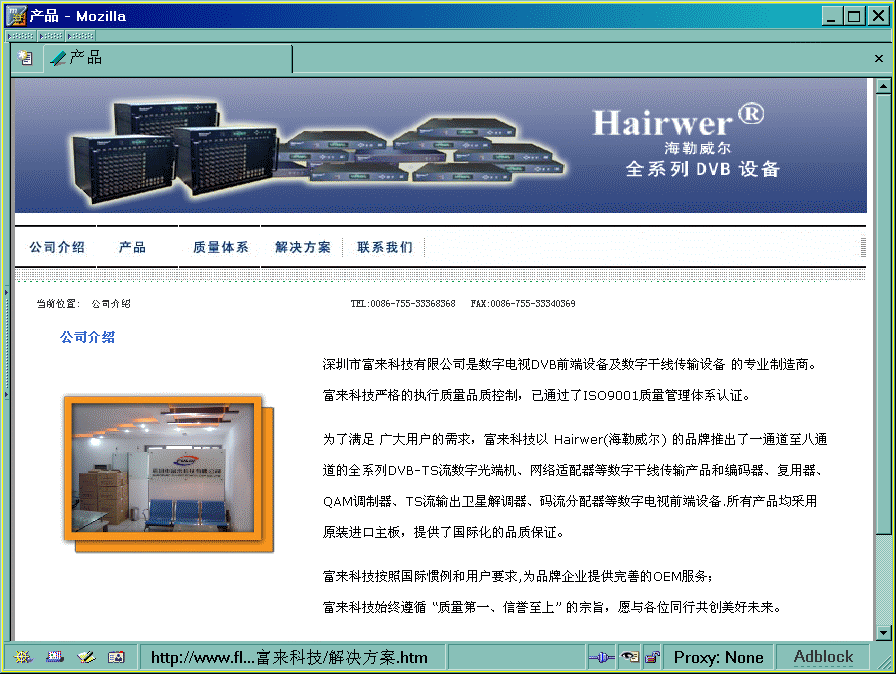Open the 联系我们 navigation link
The width and height of the screenshot is (896, 674).
tap(385, 247)
